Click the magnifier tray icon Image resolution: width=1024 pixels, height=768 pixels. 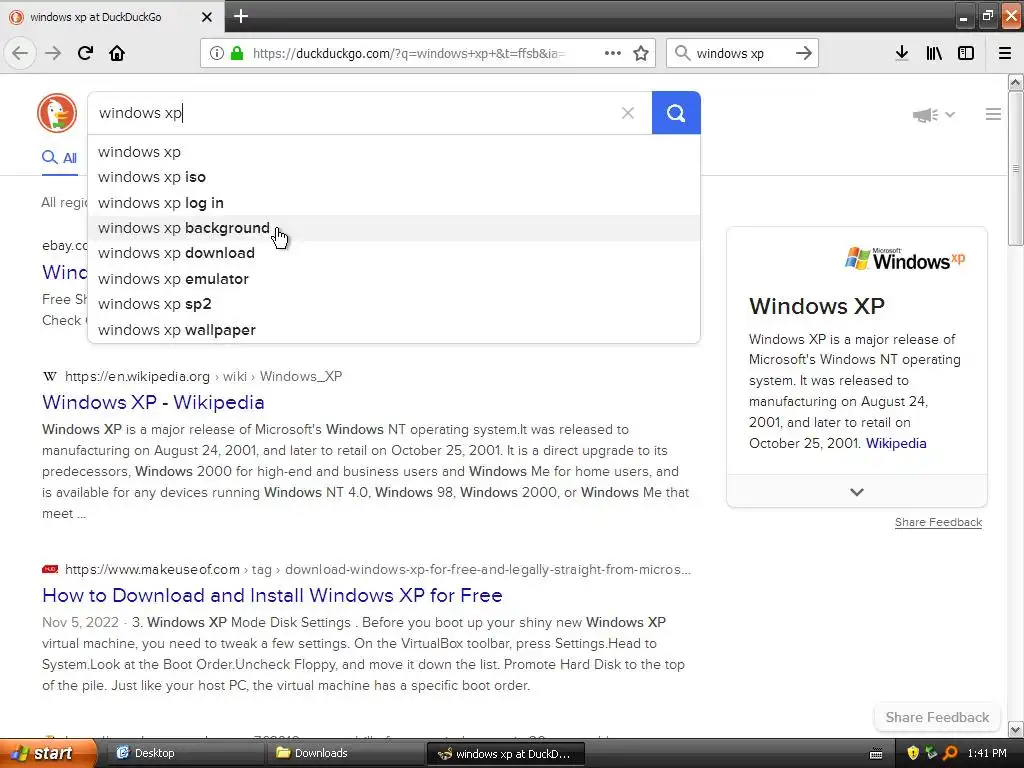(x=950, y=753)
